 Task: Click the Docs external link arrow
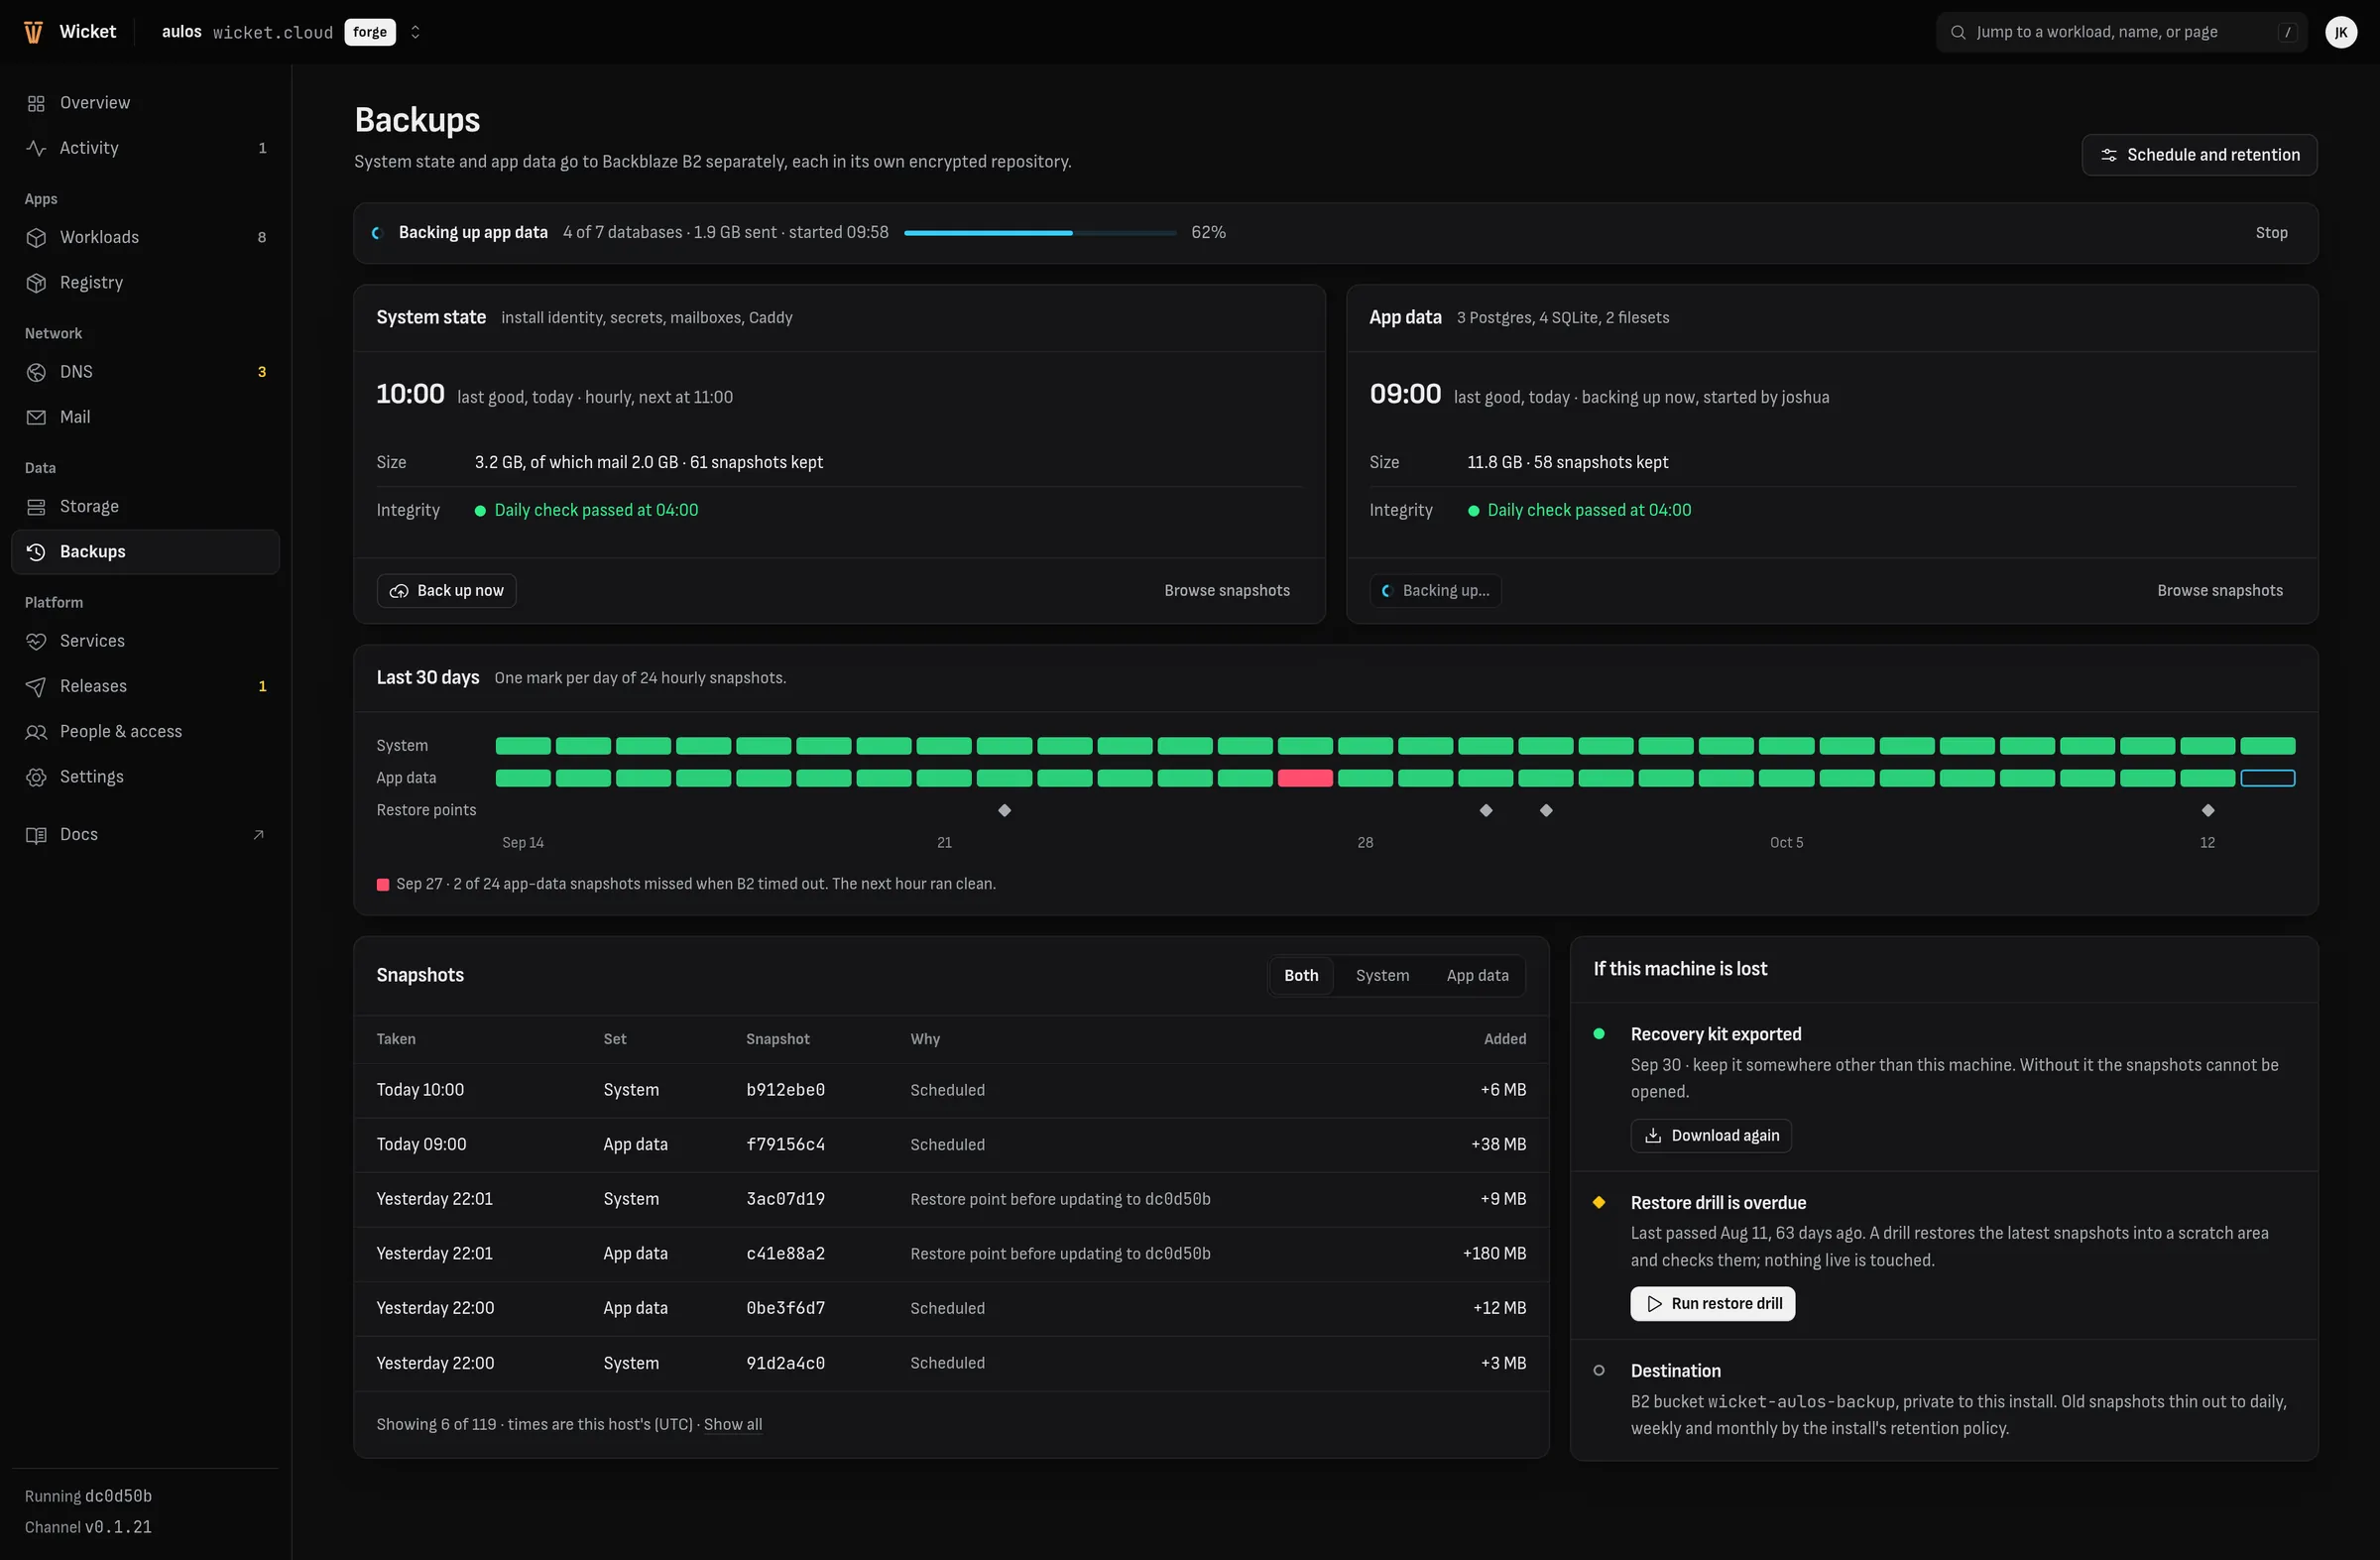coord(259,835)
